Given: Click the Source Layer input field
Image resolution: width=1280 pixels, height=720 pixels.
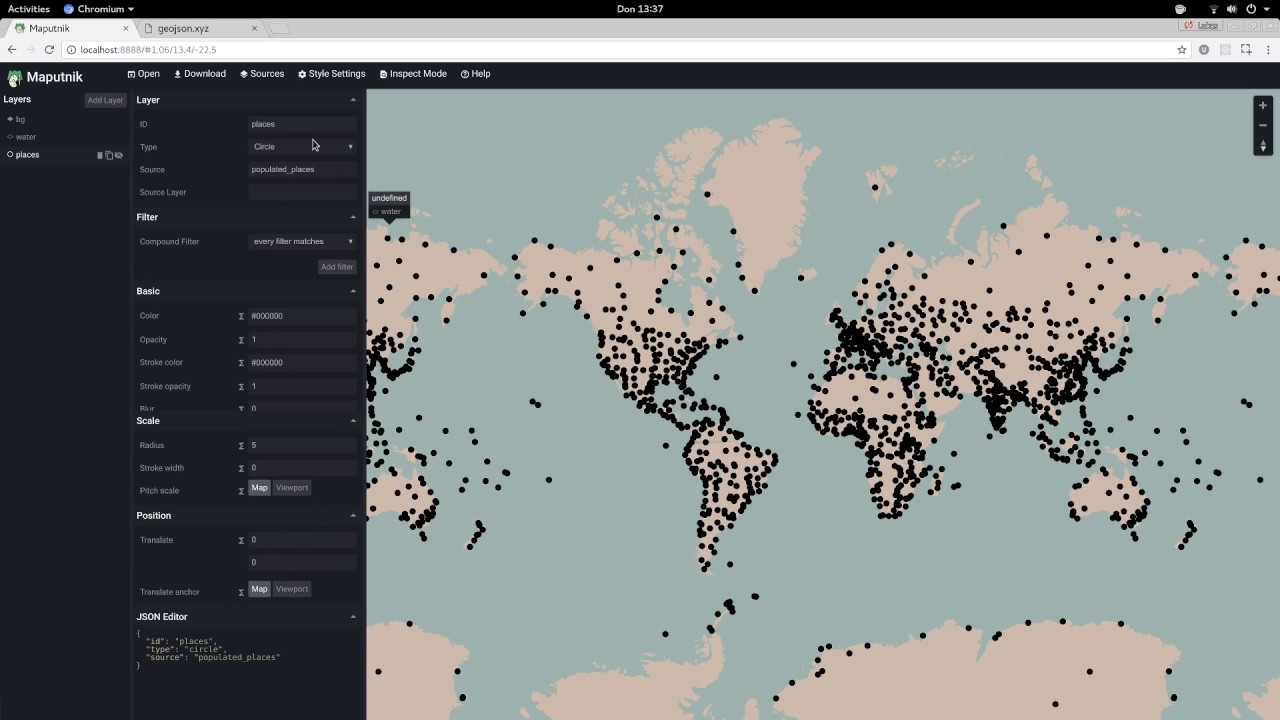Looking at the screenshot, I should 302,192.
